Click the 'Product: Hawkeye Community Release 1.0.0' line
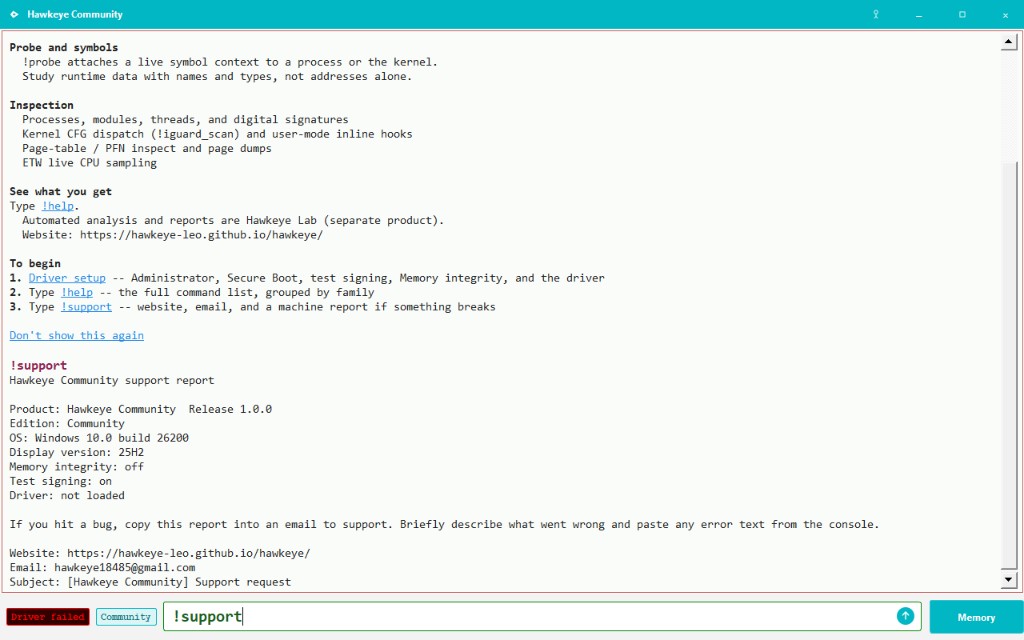This screenshot has height=640, width=1024. click(140, 409)
